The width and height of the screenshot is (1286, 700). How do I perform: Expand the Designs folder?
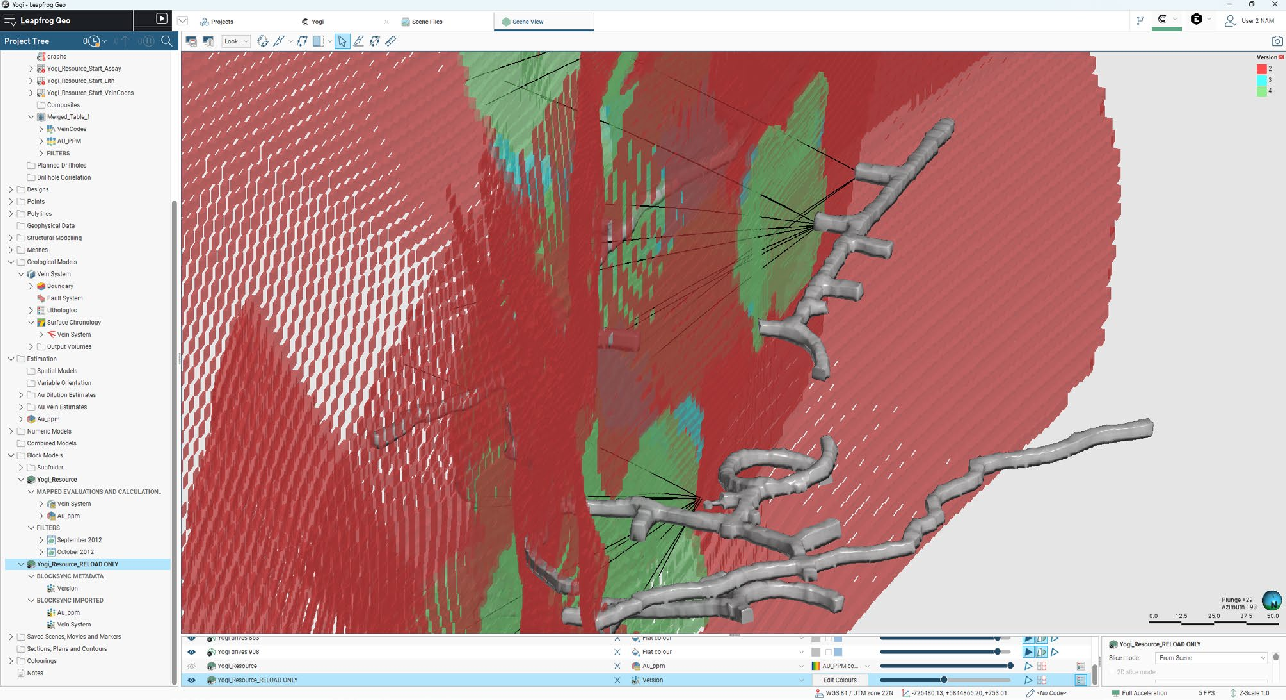10,189
